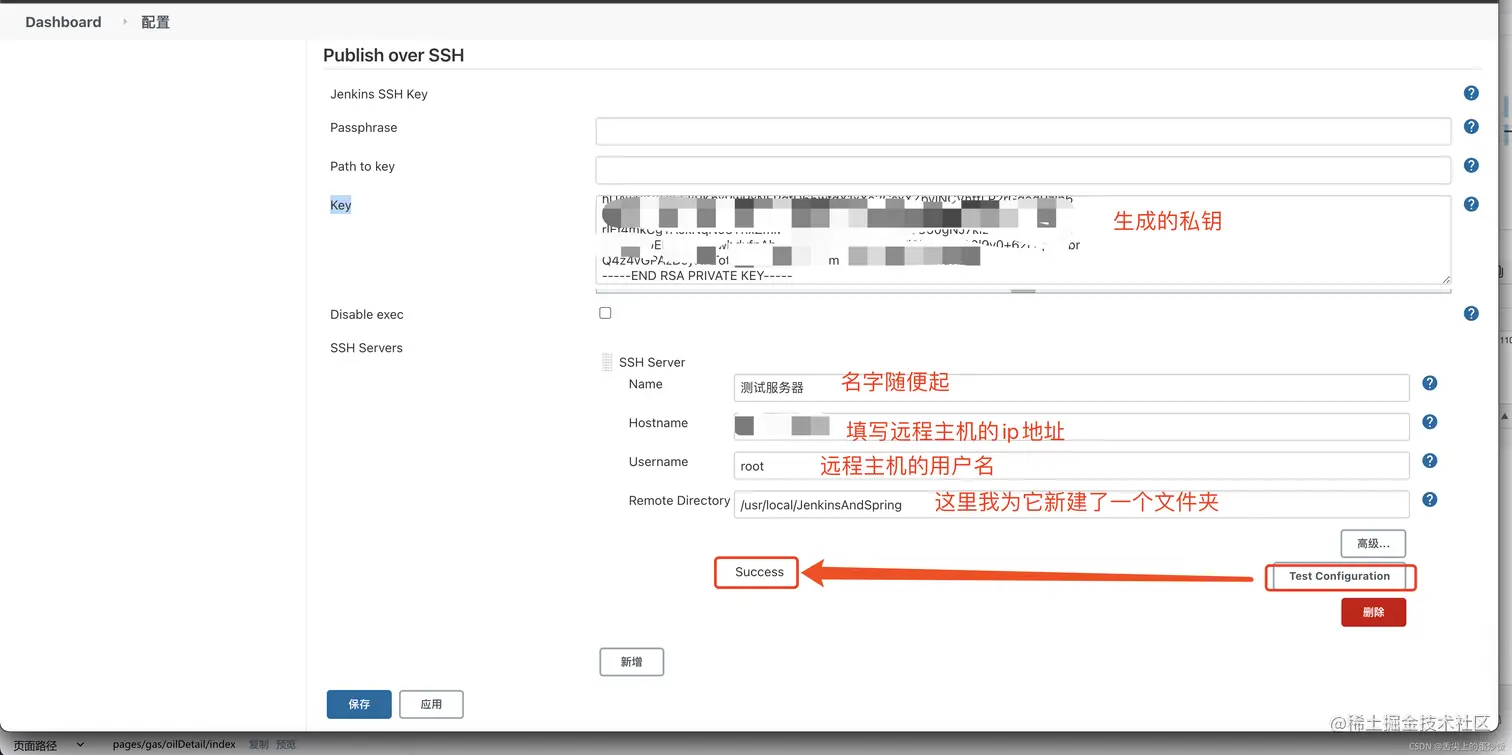Open the 高级... advanced settings button

click(1373, 544)
